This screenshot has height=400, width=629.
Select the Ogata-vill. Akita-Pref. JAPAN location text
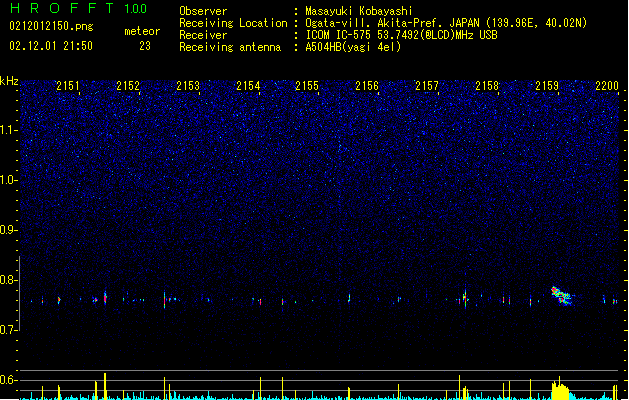click(446, 23)
